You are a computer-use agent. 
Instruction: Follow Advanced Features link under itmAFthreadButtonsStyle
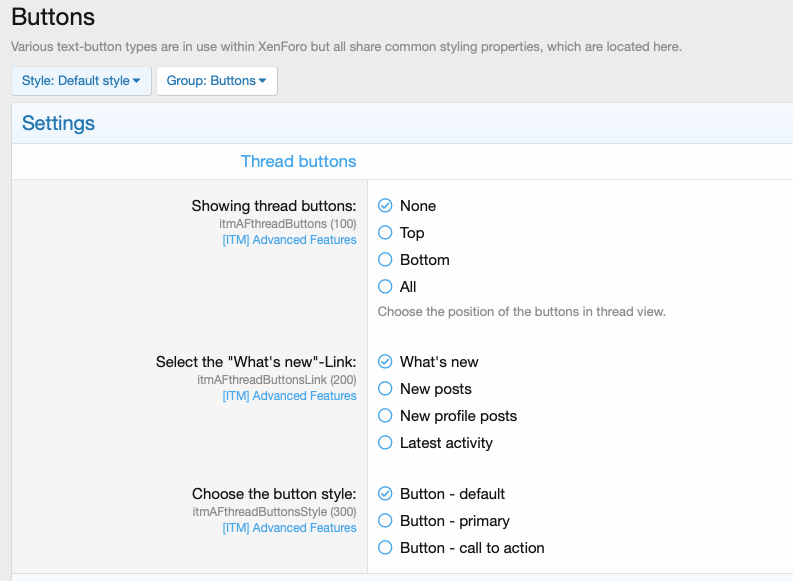(289, 528)
